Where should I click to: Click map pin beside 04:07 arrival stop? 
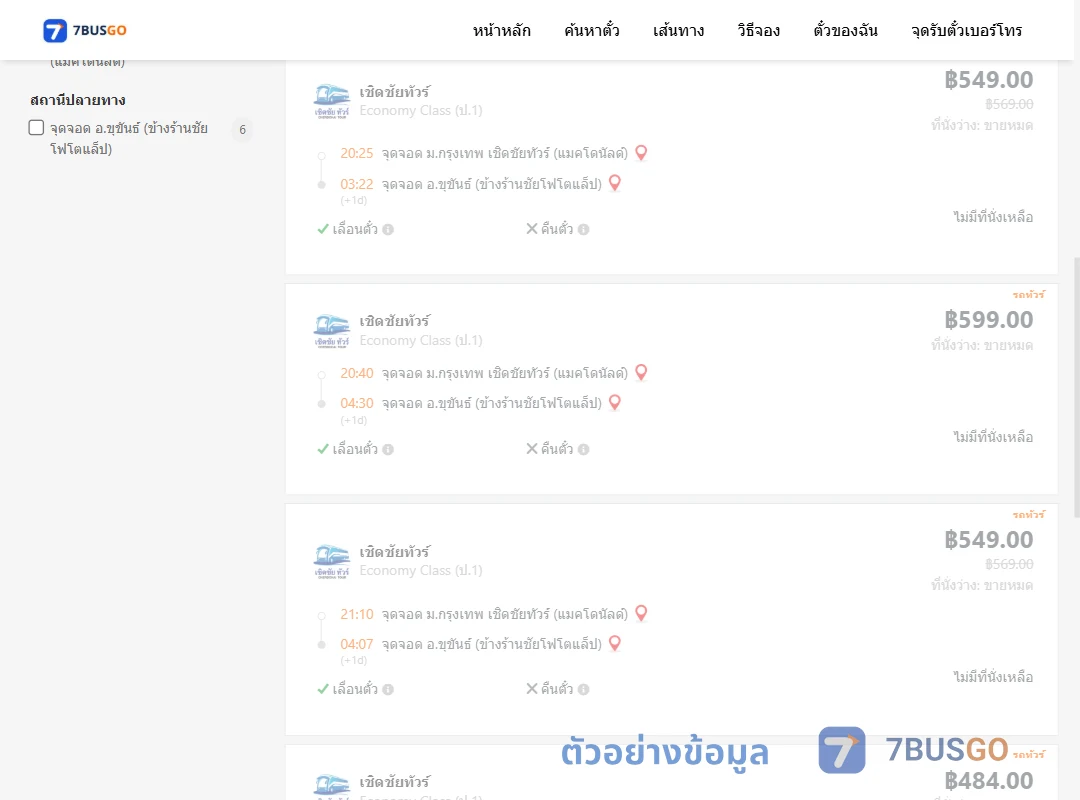coord(615,643)
